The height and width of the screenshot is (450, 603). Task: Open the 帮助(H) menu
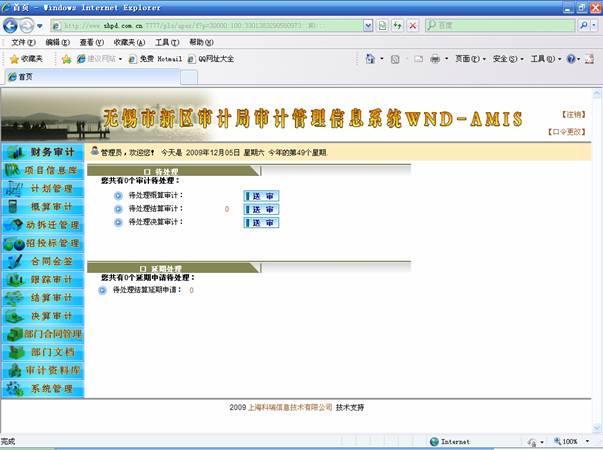201,42
